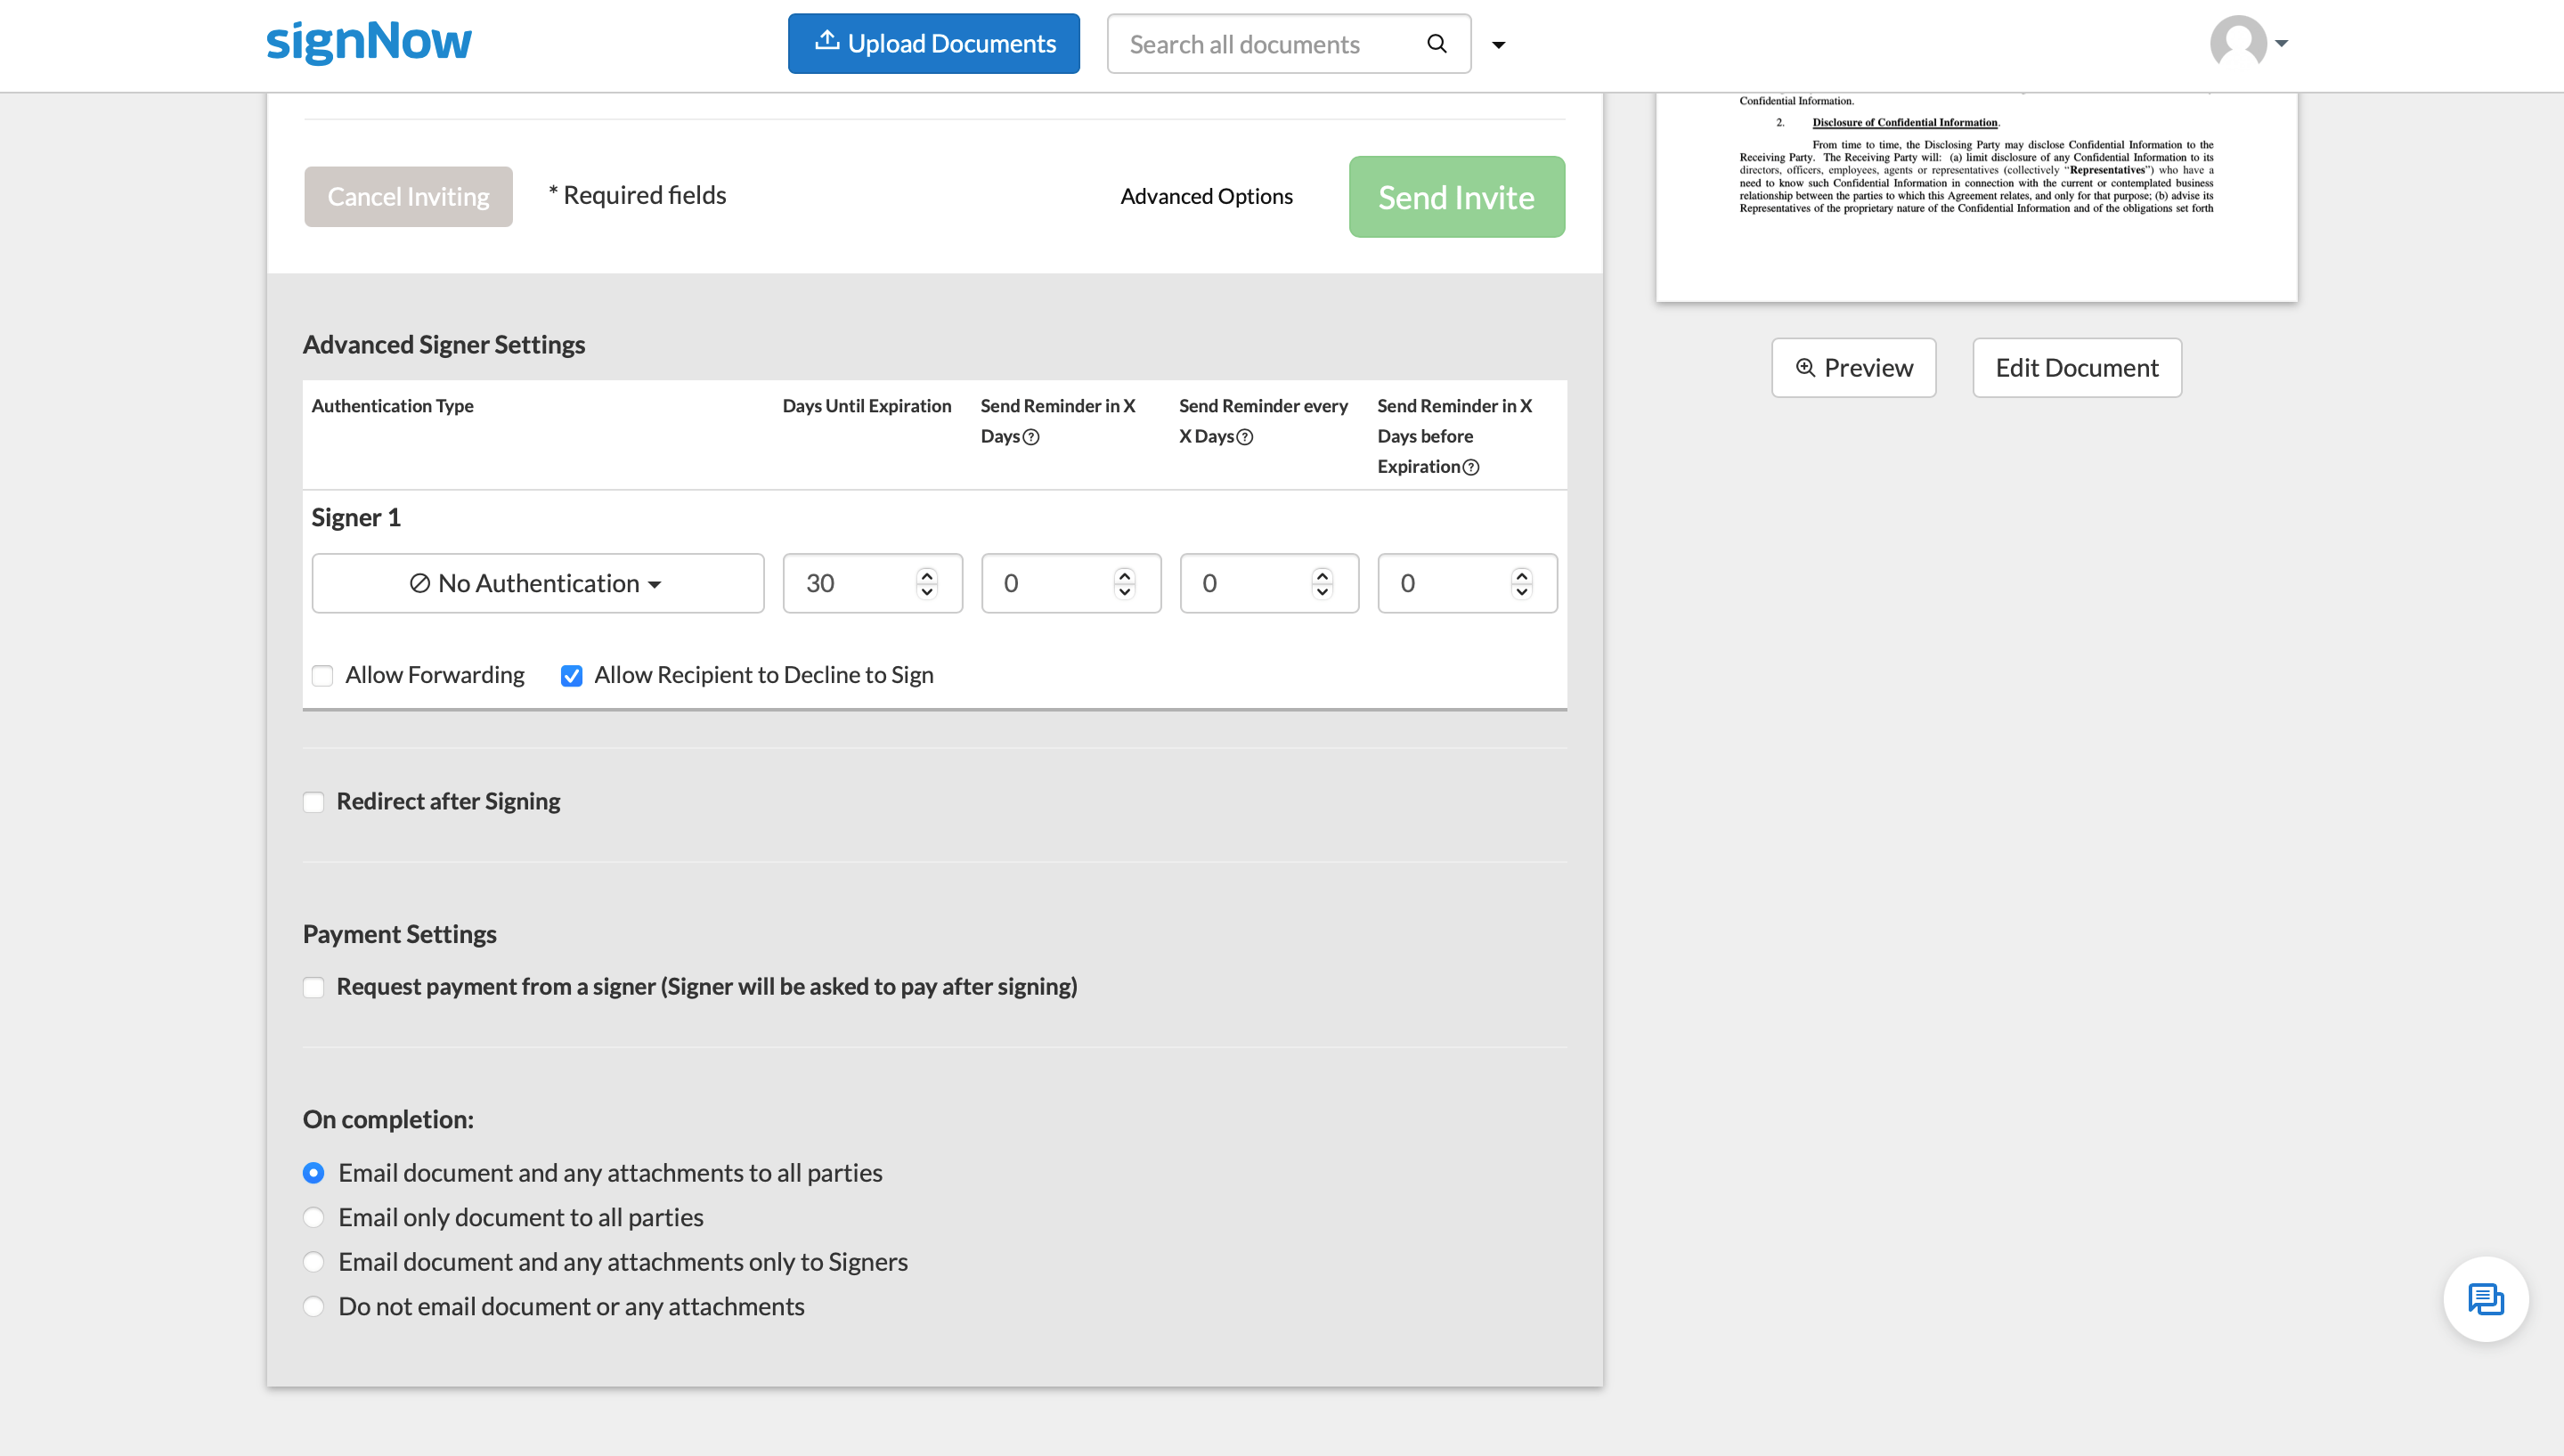Open the live chat widget icon
The height and width of the screenshot is (1456, 2564).
[2485, 1299]
